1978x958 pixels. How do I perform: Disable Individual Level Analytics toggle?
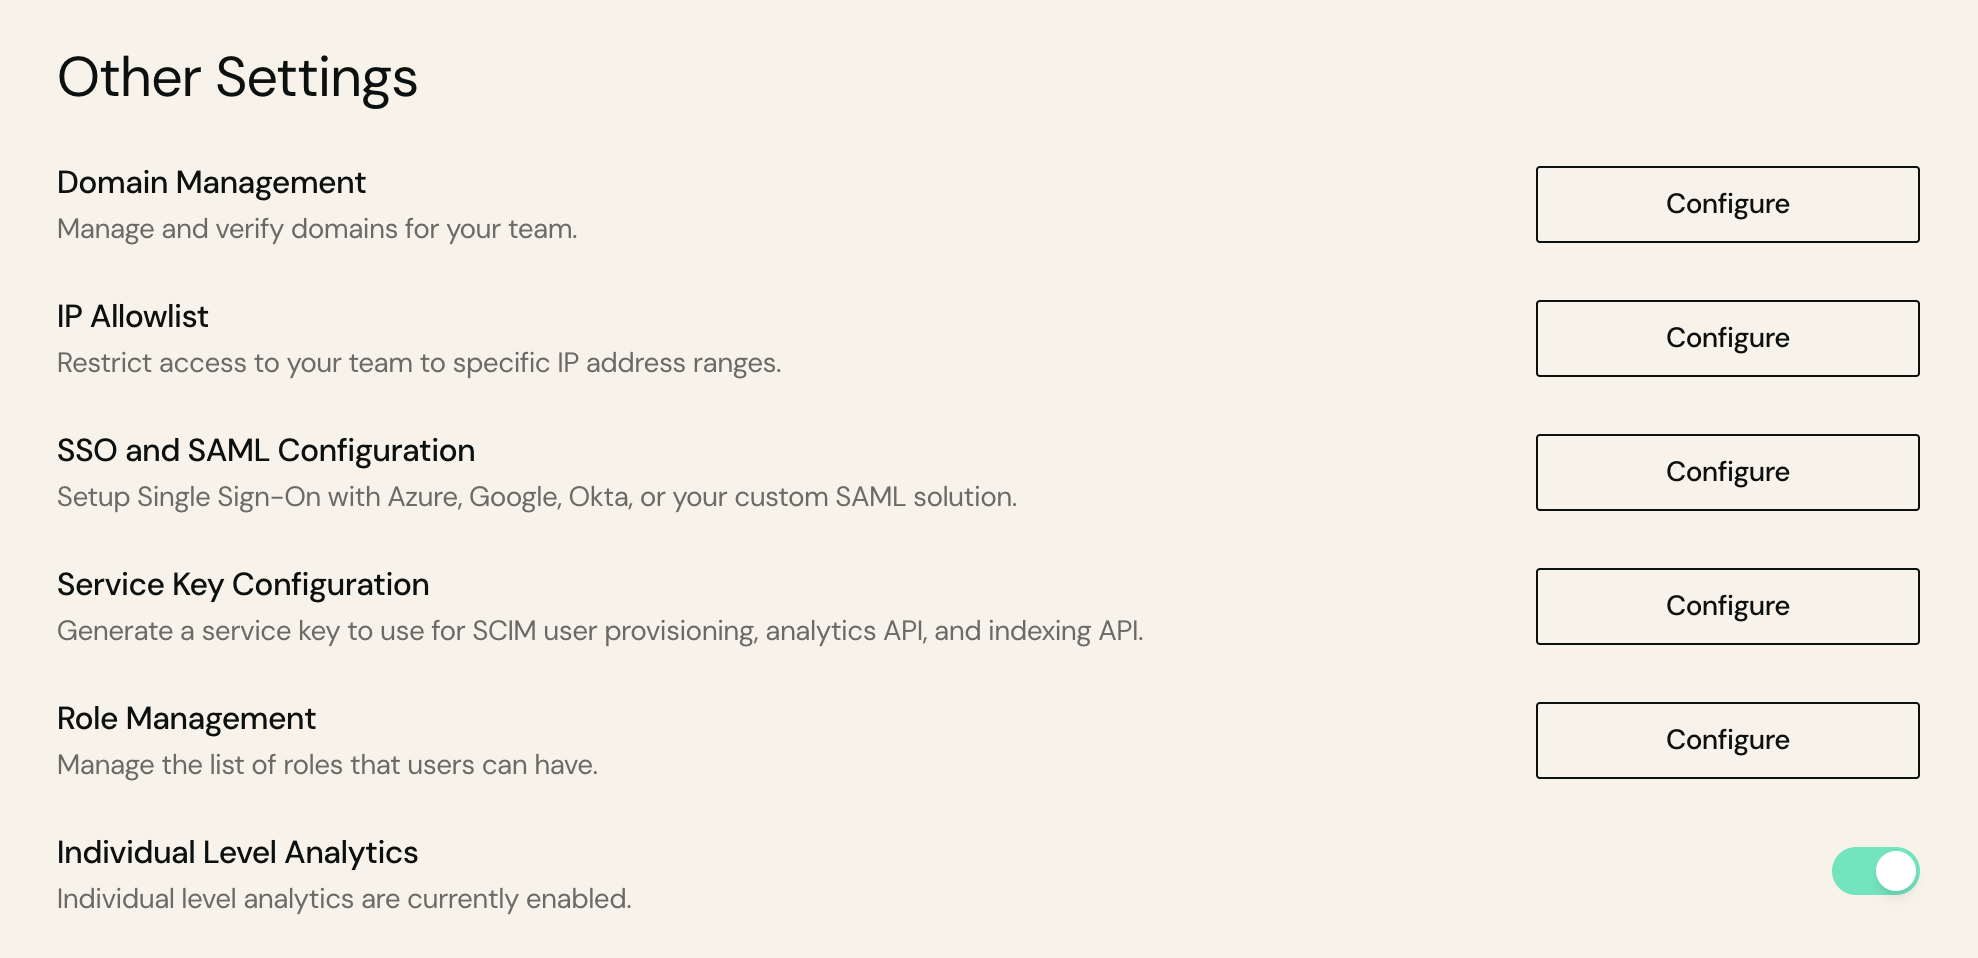click(x=1875, y=871)
